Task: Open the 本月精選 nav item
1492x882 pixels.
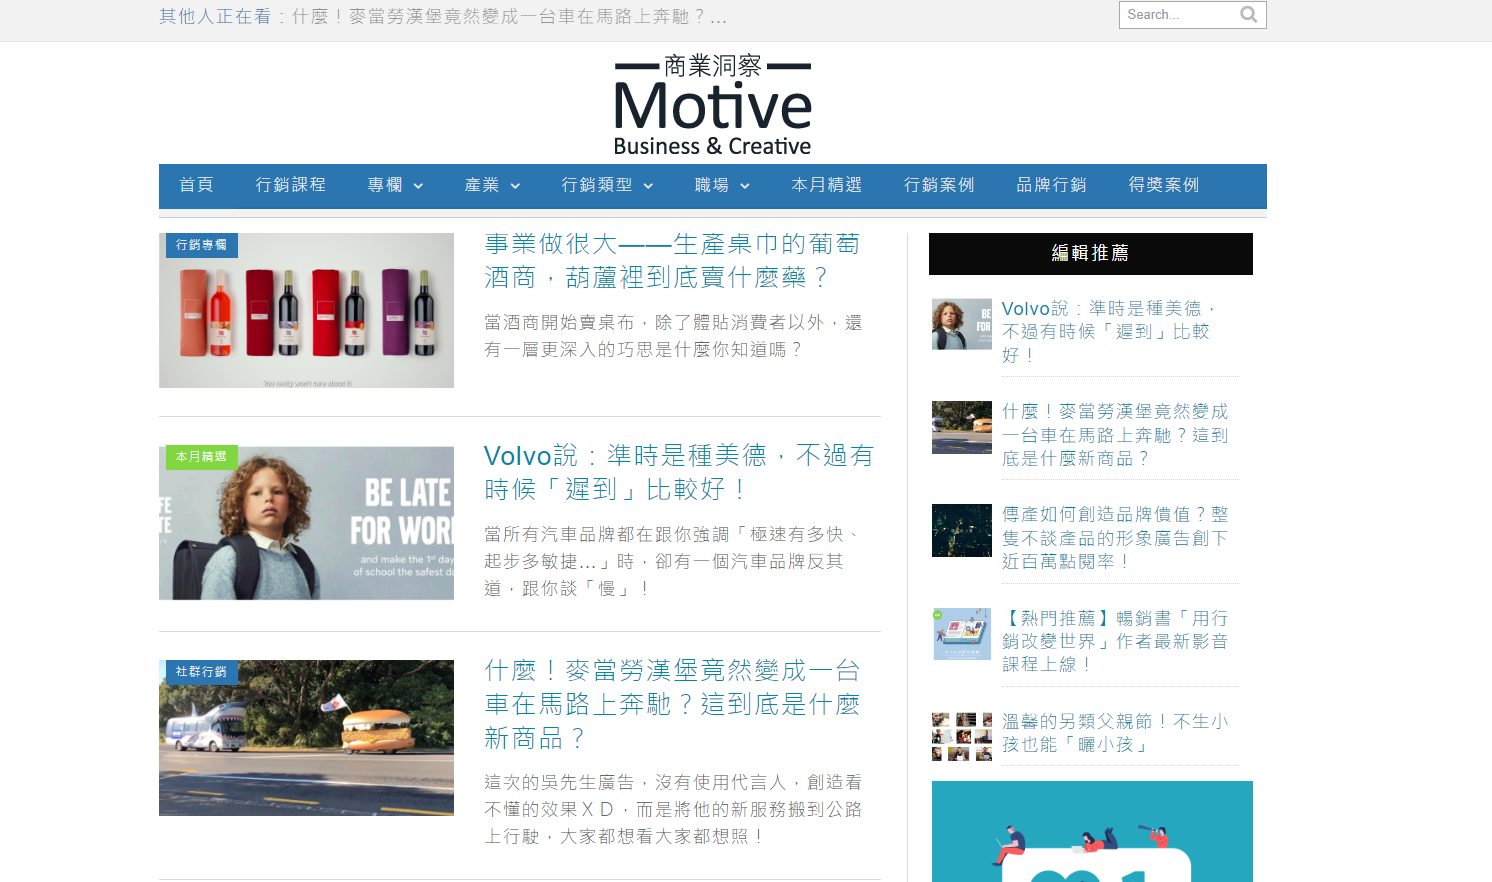Action: [827, 185]
